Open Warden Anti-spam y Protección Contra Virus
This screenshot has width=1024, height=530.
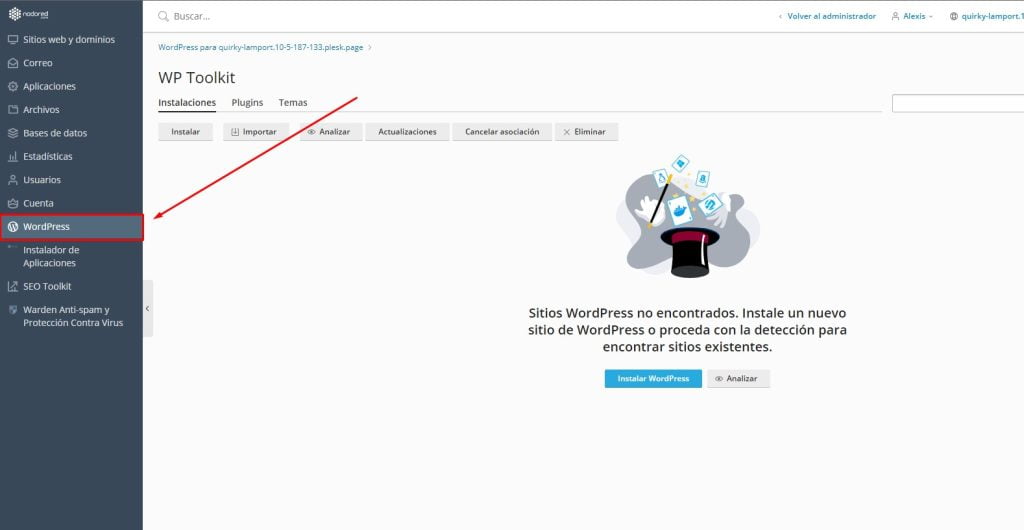pos(71,316)
